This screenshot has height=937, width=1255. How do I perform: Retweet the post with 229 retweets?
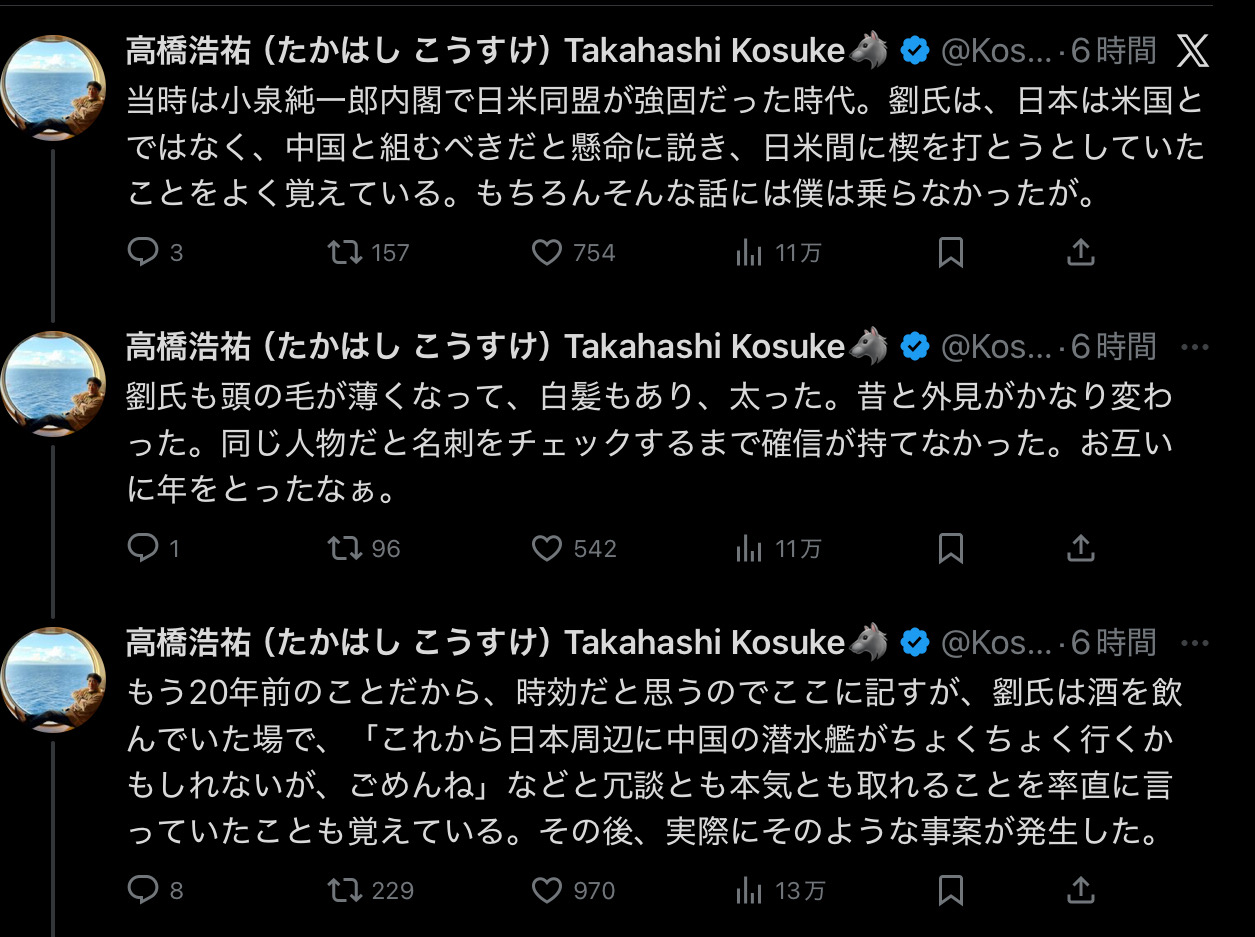pyautogui.click(x=347, y=889)
